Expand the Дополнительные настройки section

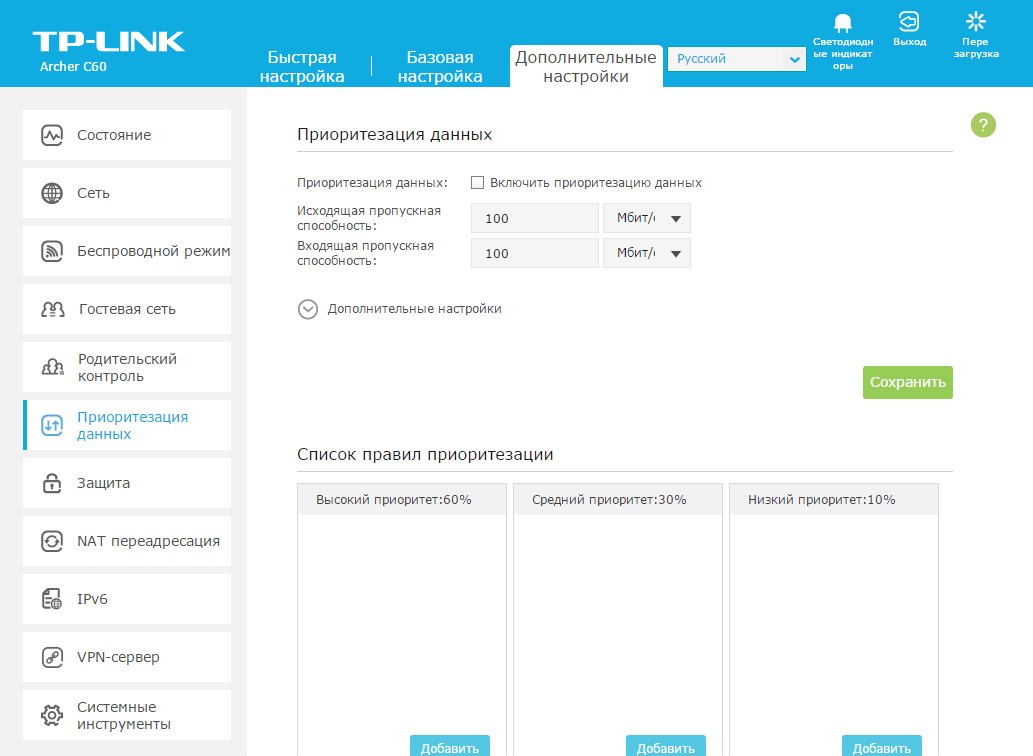308,309
